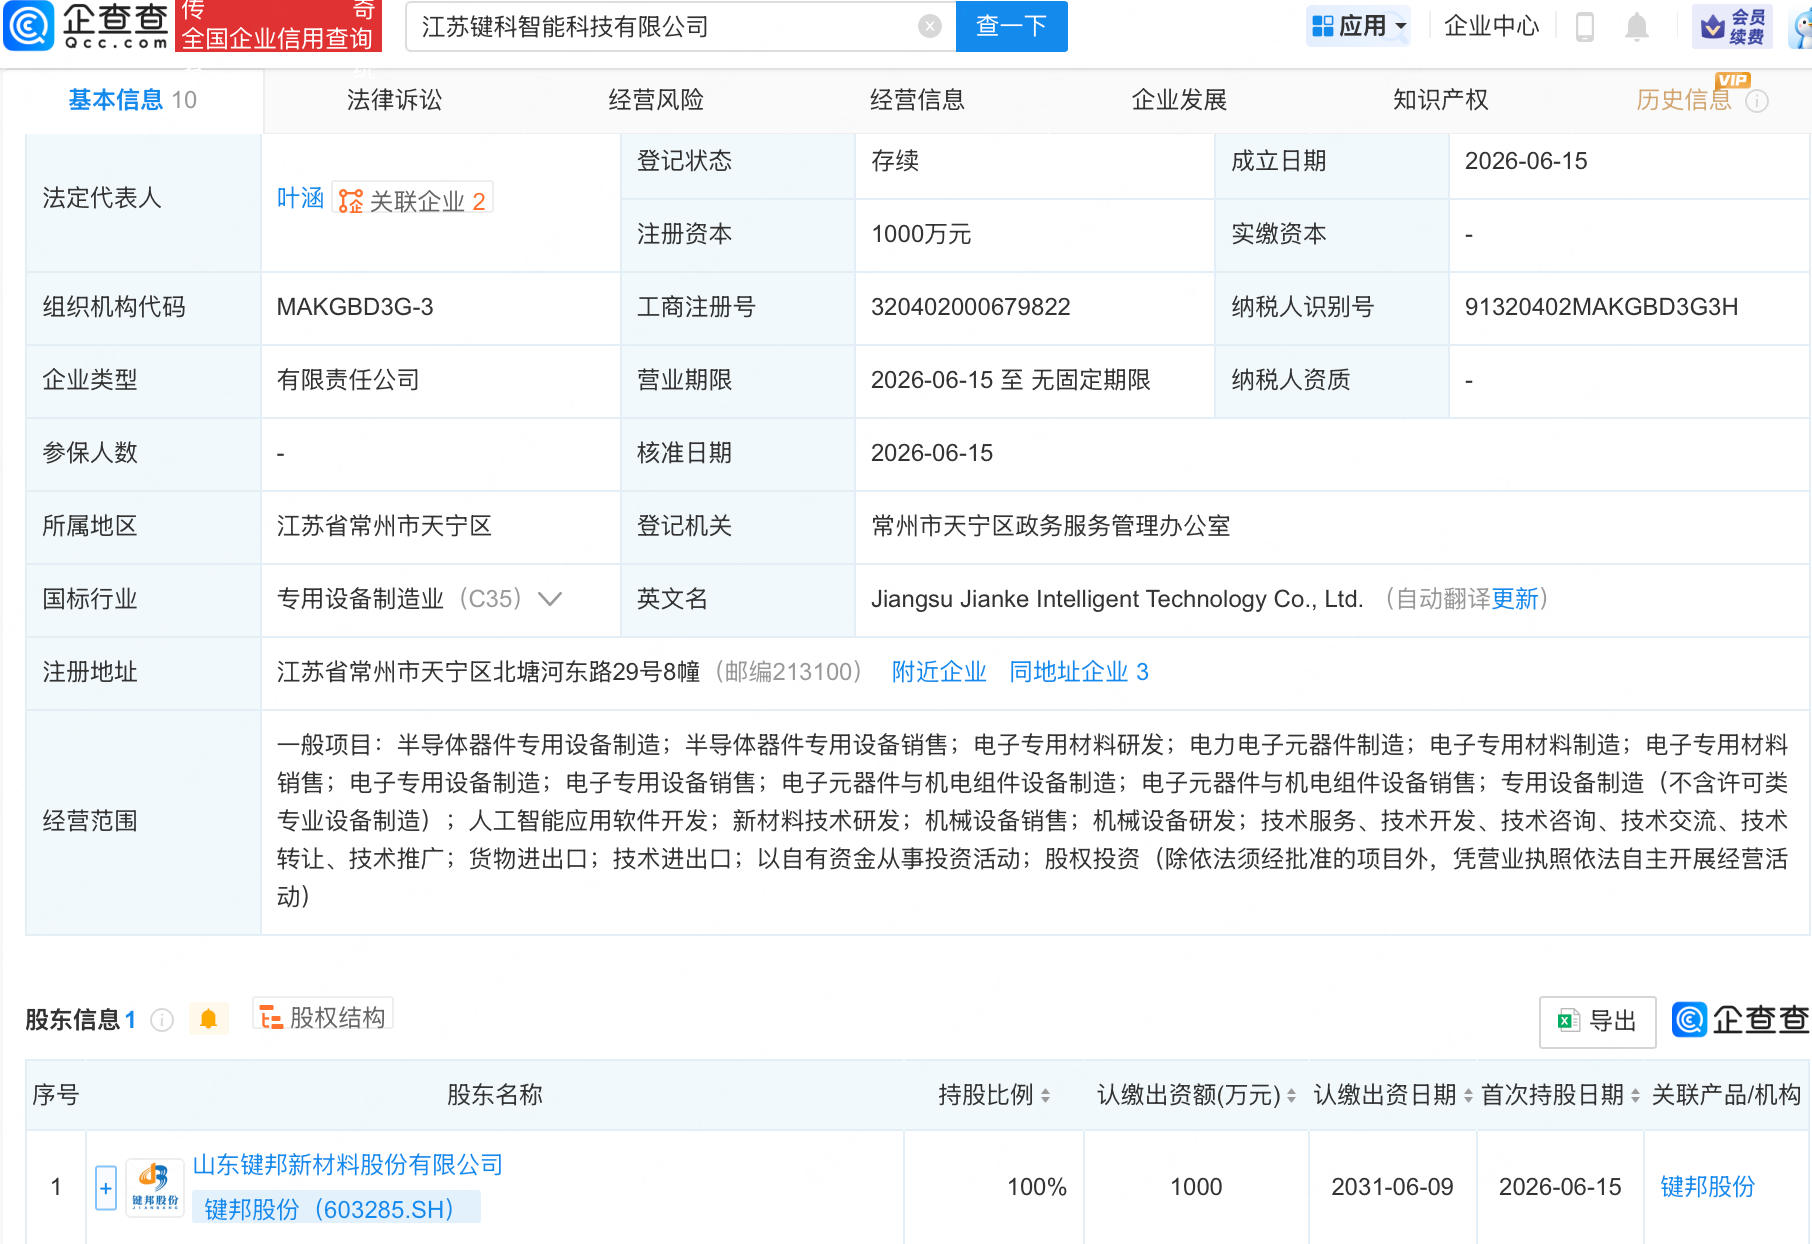Select registration number 320402000679822
This screenshot has height=1244, width=1812.
point(970,307)
